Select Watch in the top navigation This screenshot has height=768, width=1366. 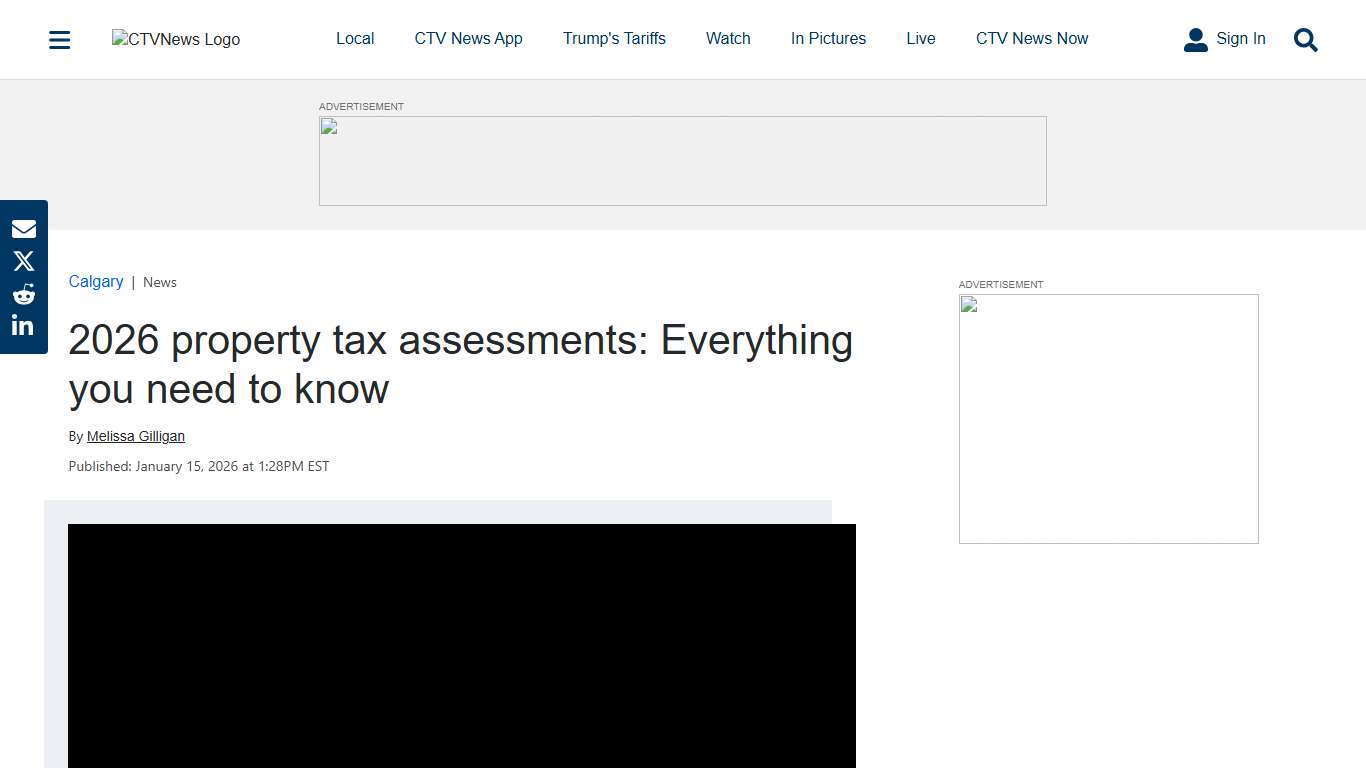click(x=728, y=39)
